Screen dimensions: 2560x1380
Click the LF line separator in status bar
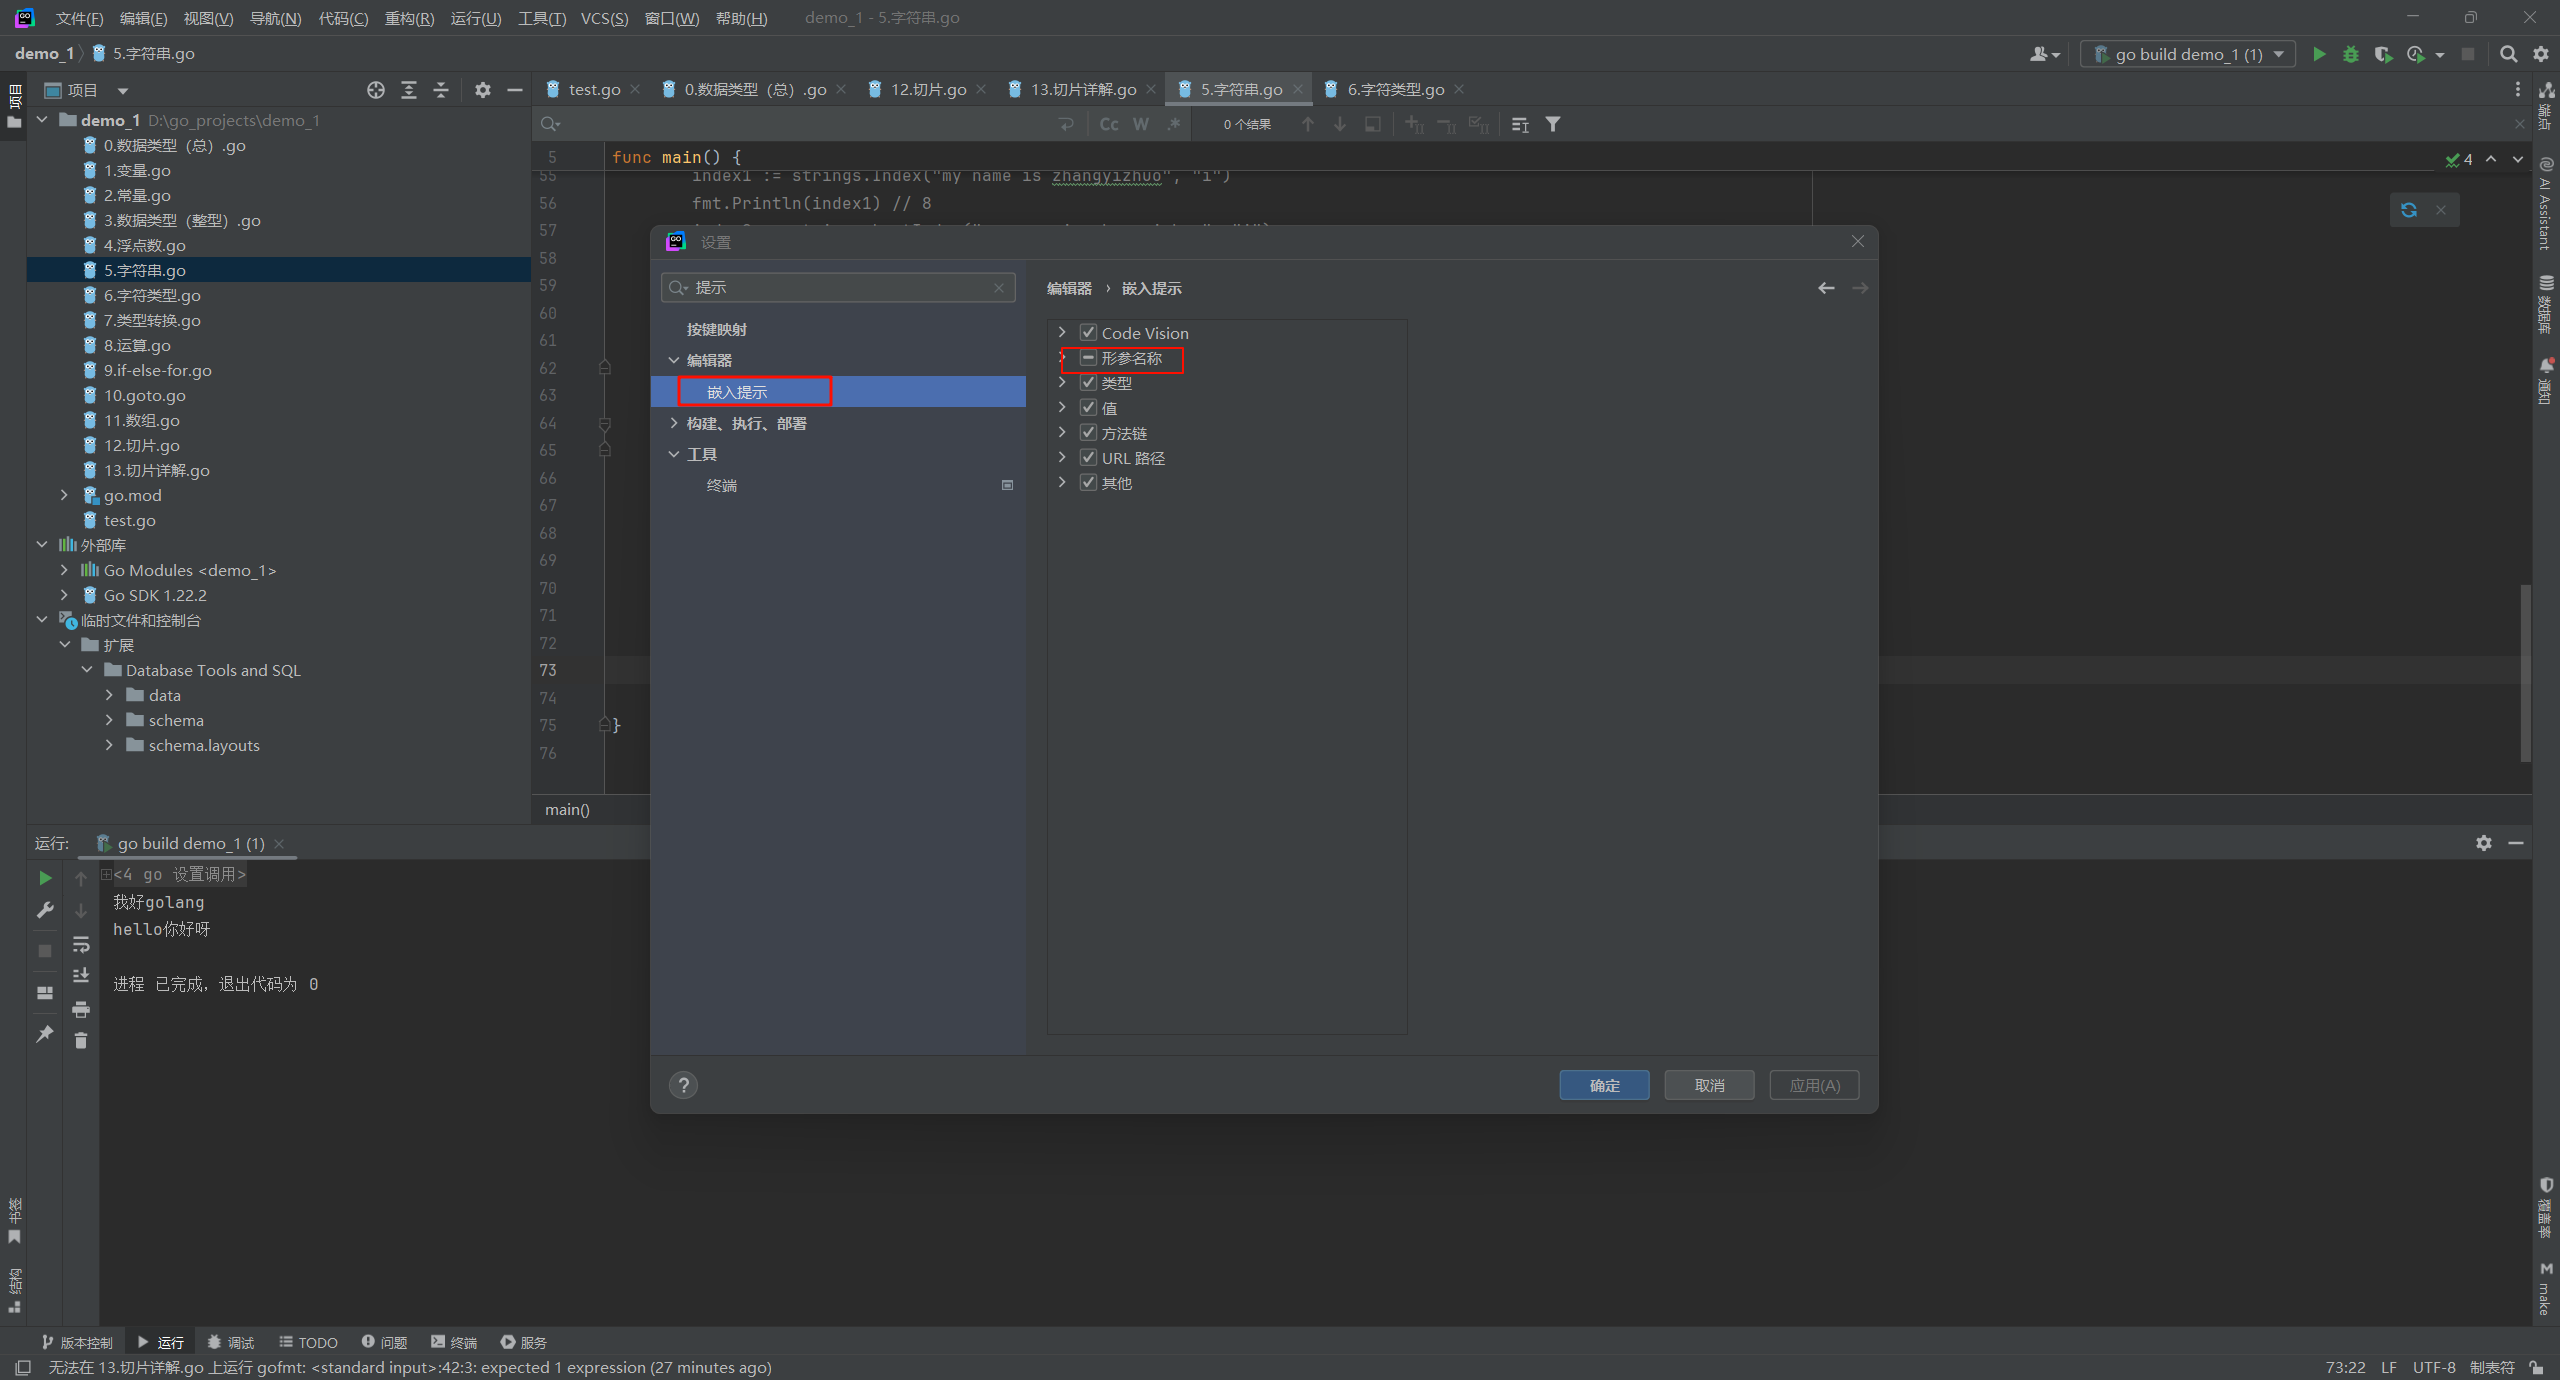[2389, 1367]
